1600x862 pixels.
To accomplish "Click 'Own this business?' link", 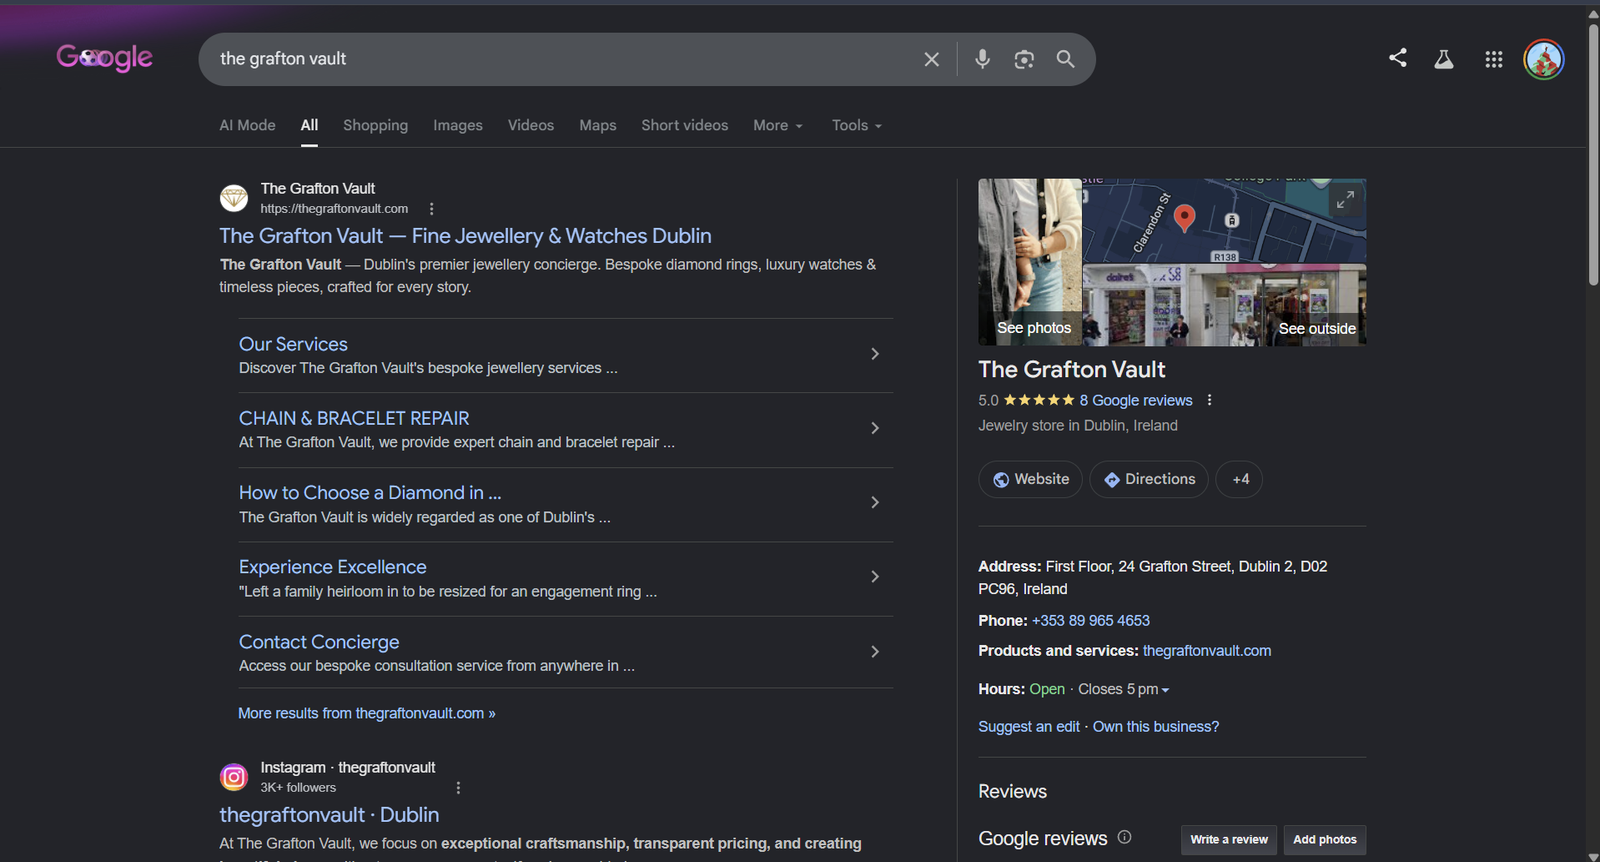I will pos(1156,727).
